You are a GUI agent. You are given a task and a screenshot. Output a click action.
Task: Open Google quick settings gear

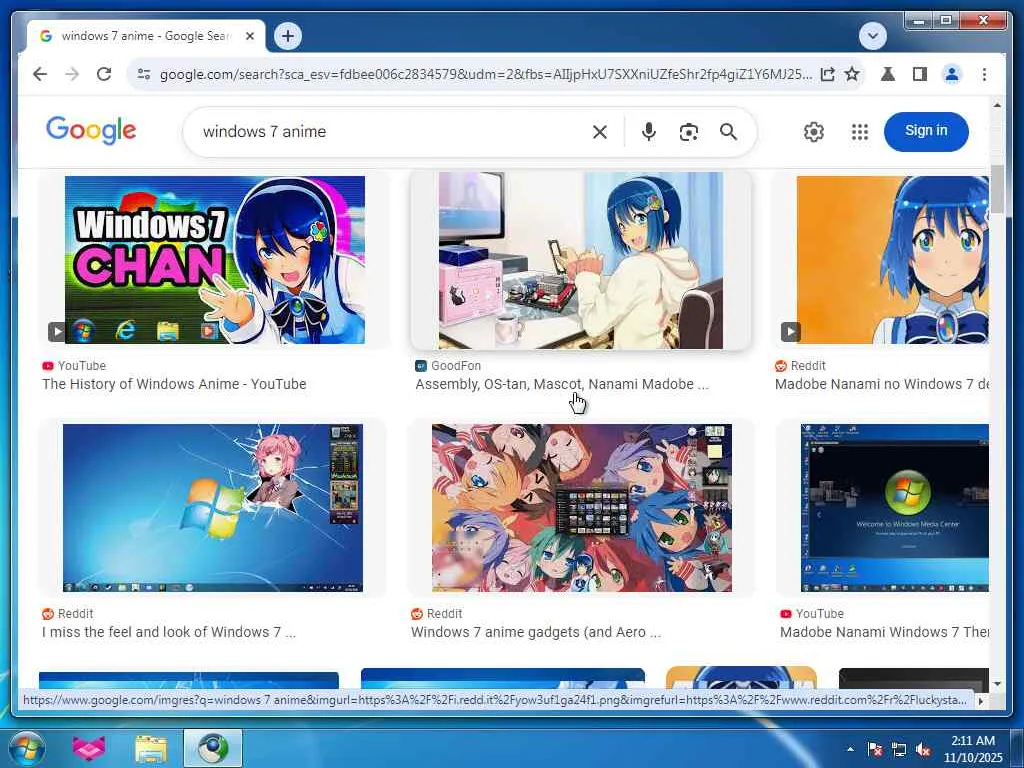(814, 132)
